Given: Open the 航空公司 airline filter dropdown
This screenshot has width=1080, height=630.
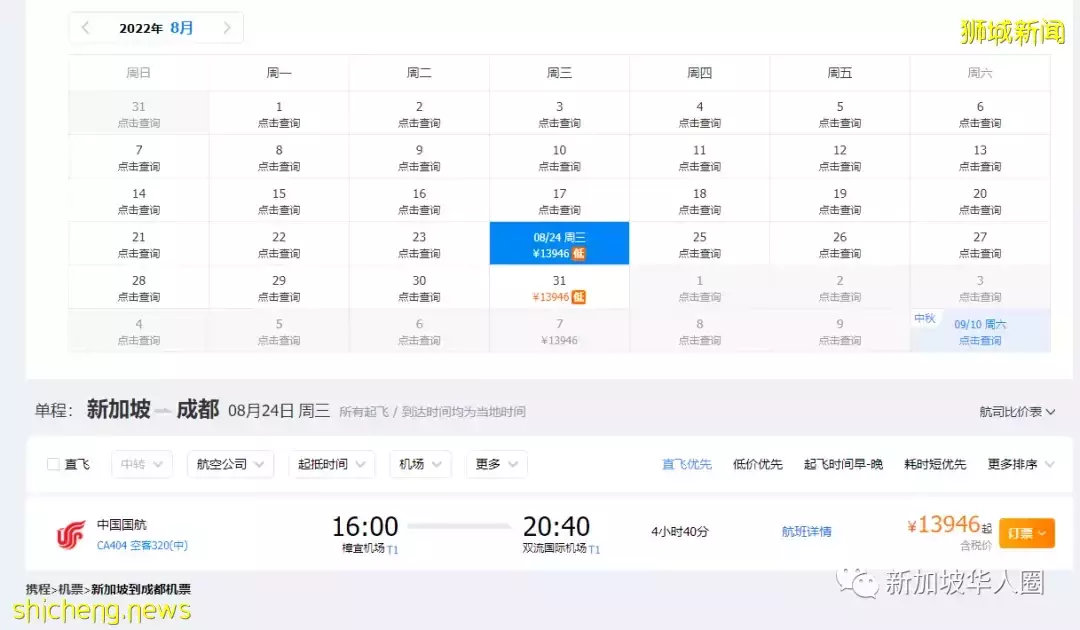Looking at the screenshot, I should 230,464.
